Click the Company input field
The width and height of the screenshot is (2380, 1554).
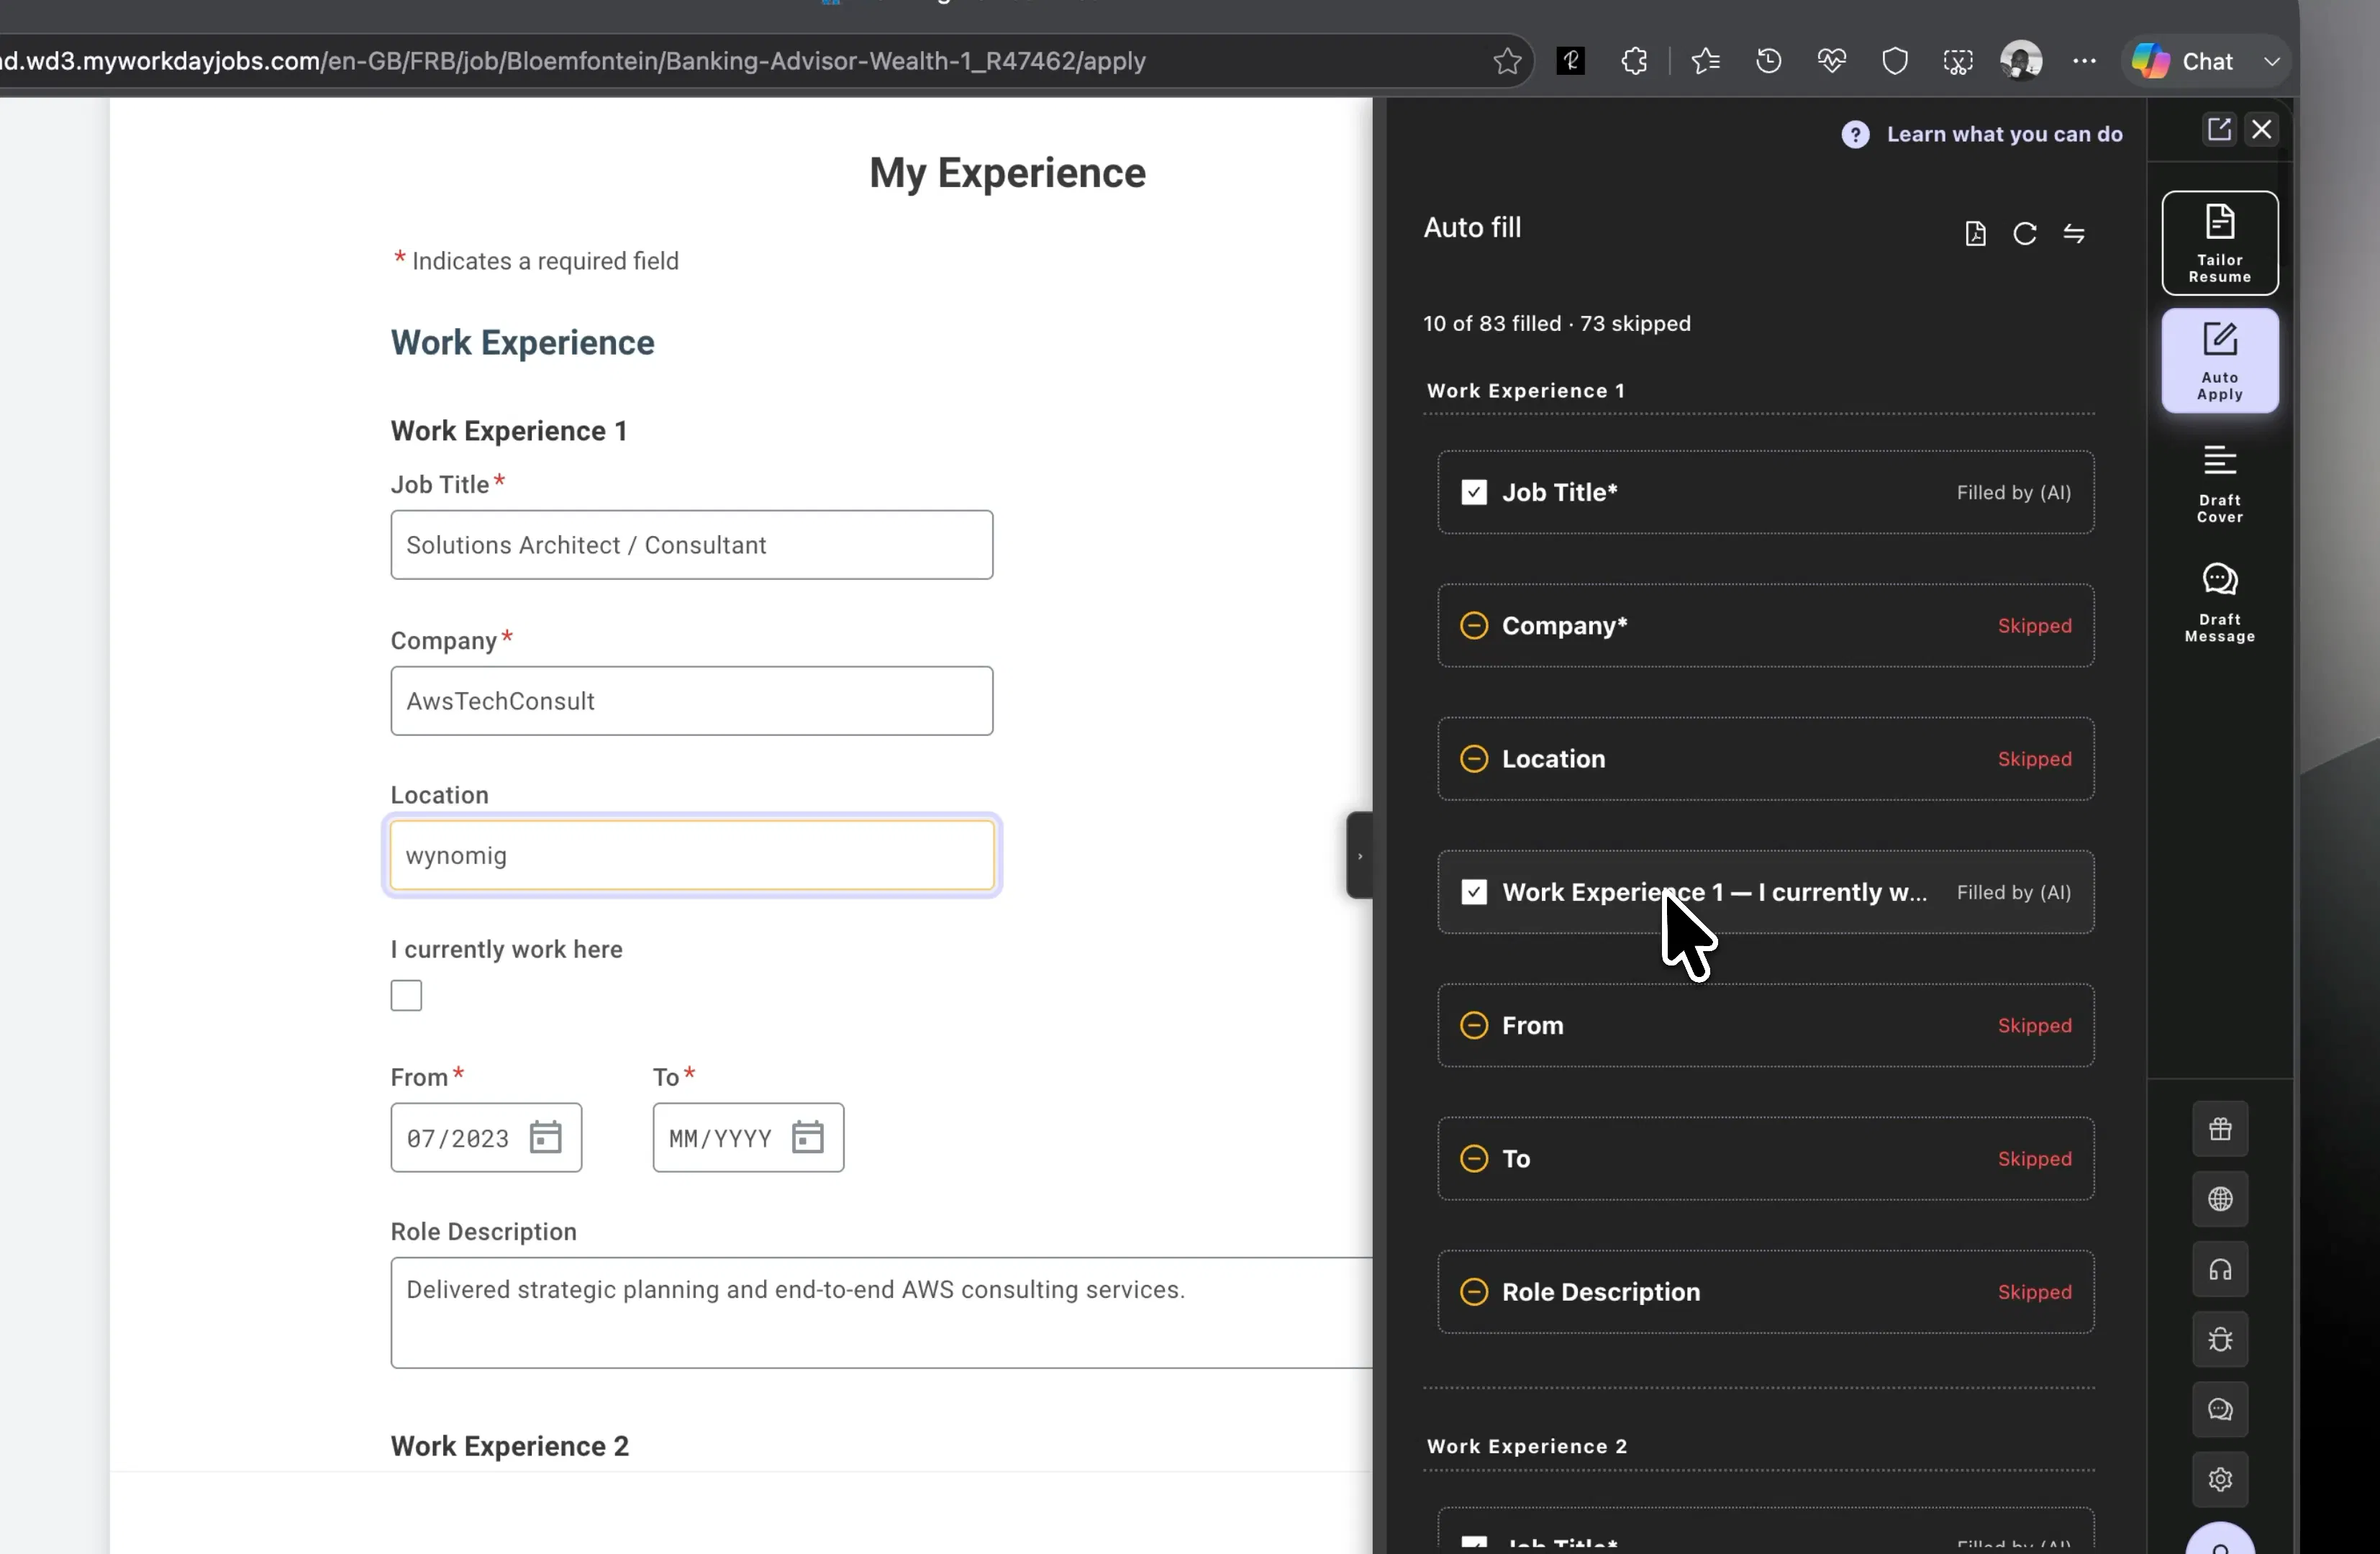pyautogui.click(x=691, y=701)
